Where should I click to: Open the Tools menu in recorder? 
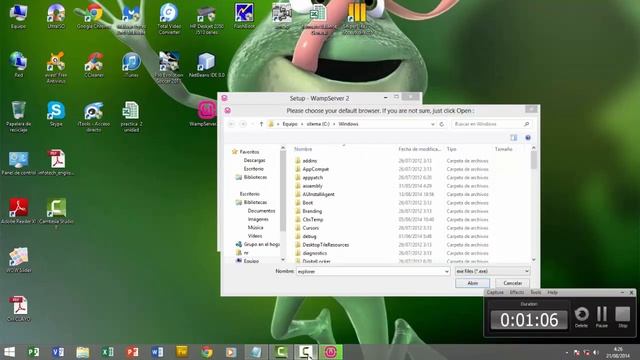[536, 293]
